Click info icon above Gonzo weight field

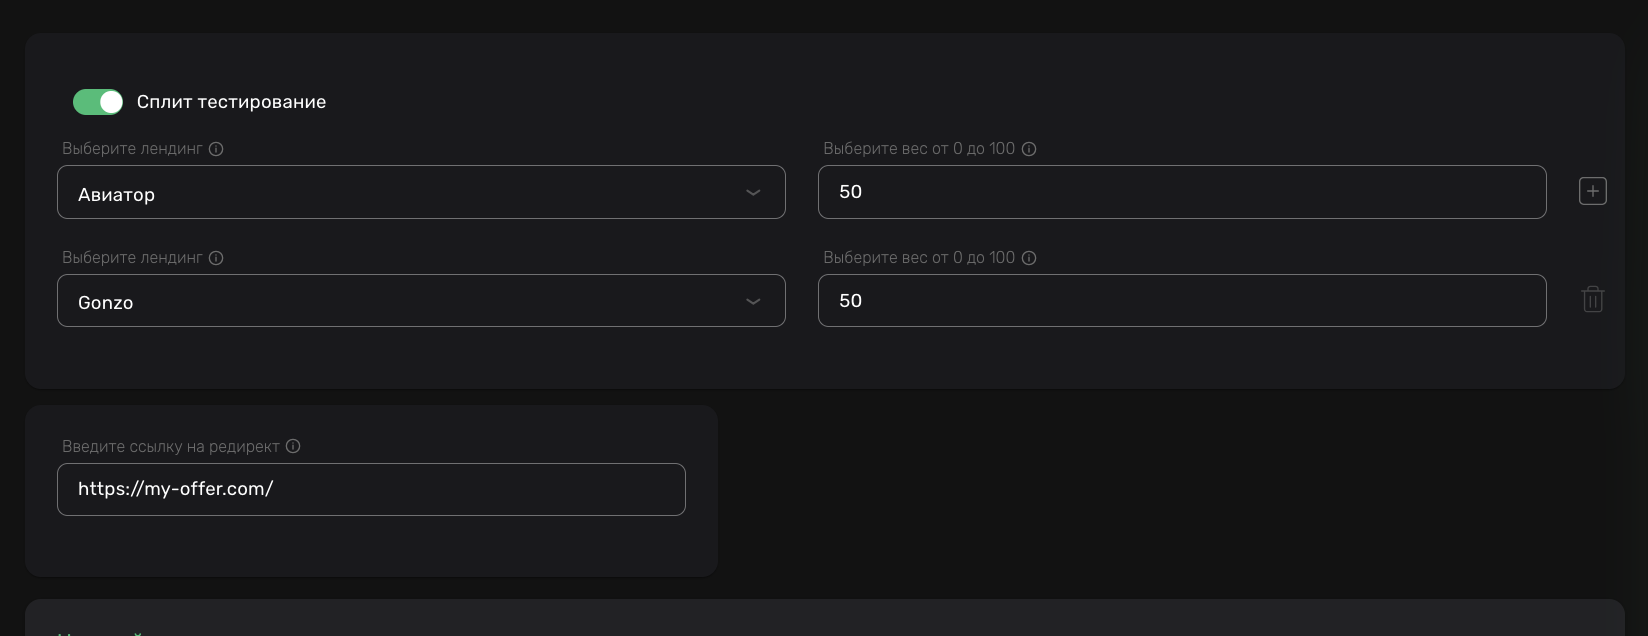[1029, 258]
